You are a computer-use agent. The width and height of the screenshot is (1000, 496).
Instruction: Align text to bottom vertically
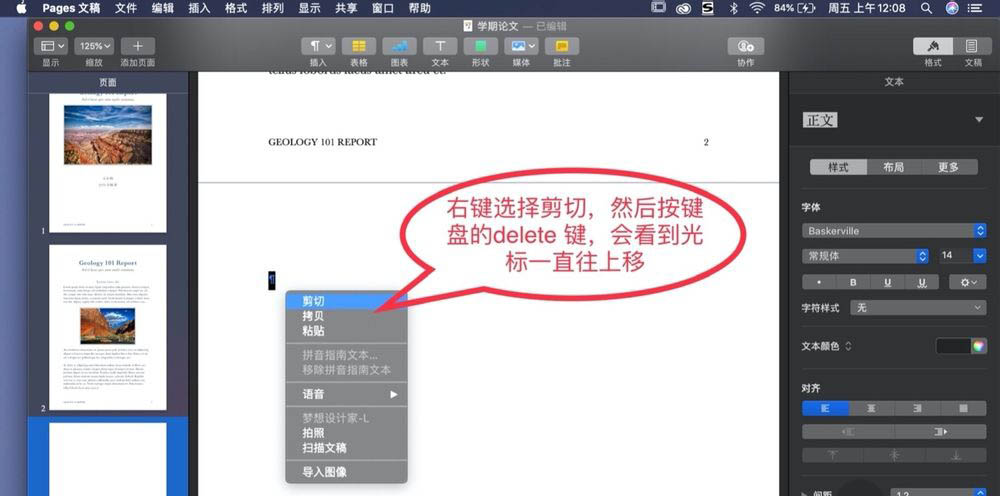[956, 455]
